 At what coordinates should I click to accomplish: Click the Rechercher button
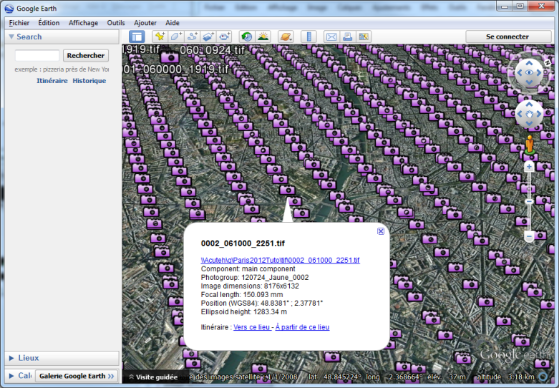(x=86, y=56)
